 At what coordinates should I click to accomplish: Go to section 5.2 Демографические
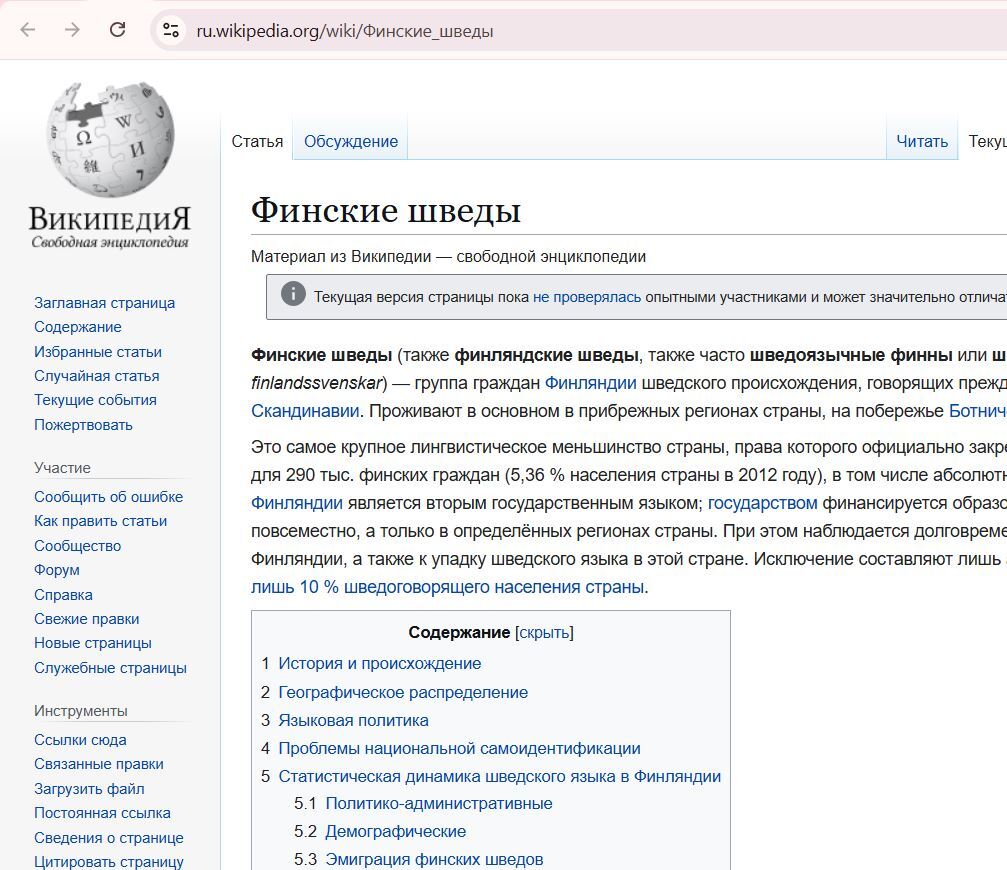pos(395,831)
